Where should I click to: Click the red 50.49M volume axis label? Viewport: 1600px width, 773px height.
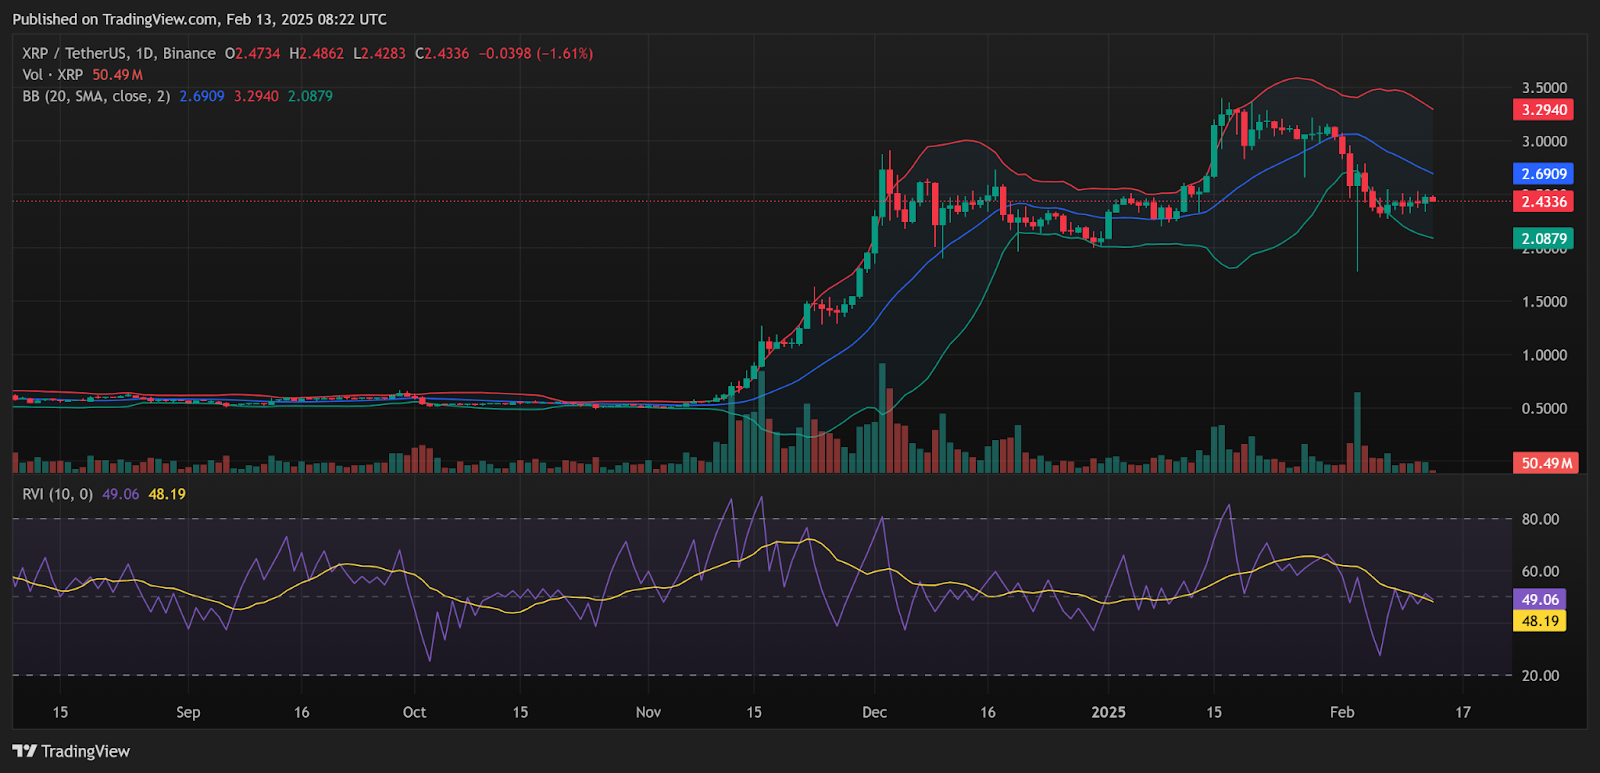1546,463
